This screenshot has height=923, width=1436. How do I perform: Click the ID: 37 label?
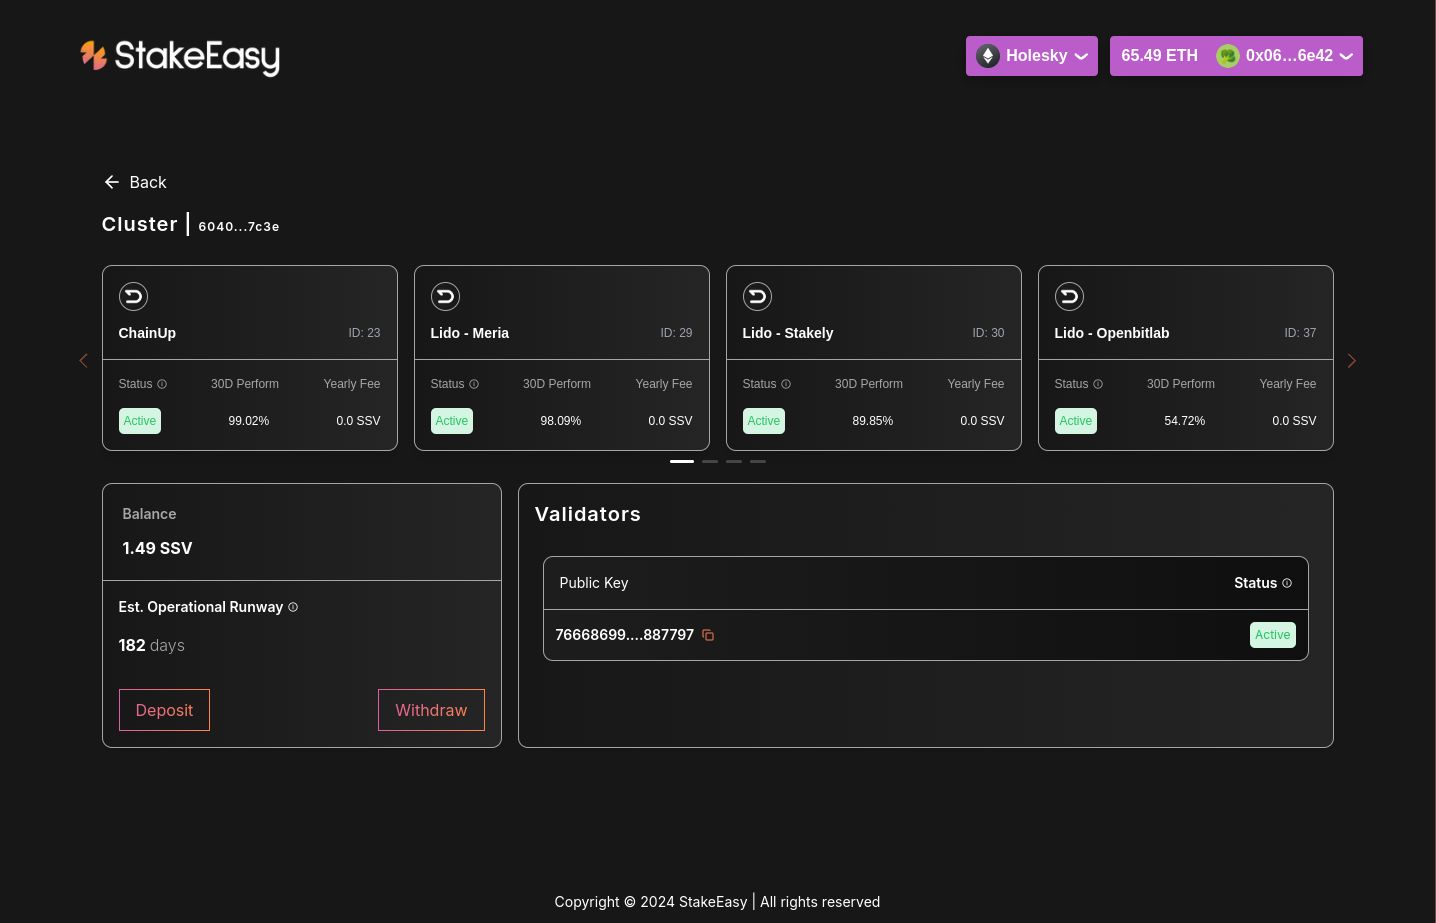pyautogui.click(x=1300, y=333)
